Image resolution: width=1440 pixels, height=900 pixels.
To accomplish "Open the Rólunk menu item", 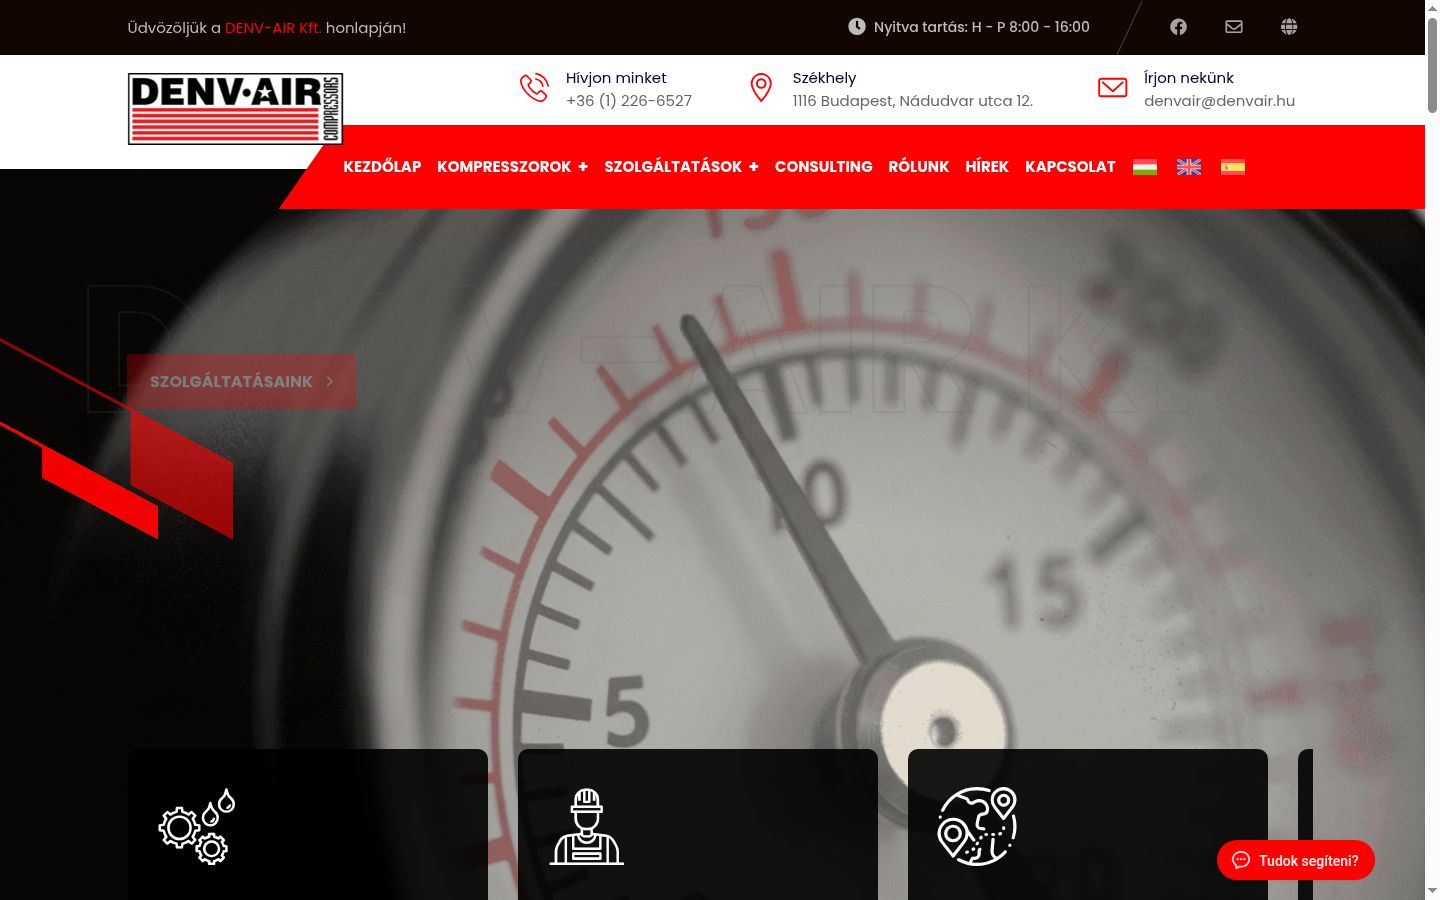I will pyautogui.click(x=919, y=167).
